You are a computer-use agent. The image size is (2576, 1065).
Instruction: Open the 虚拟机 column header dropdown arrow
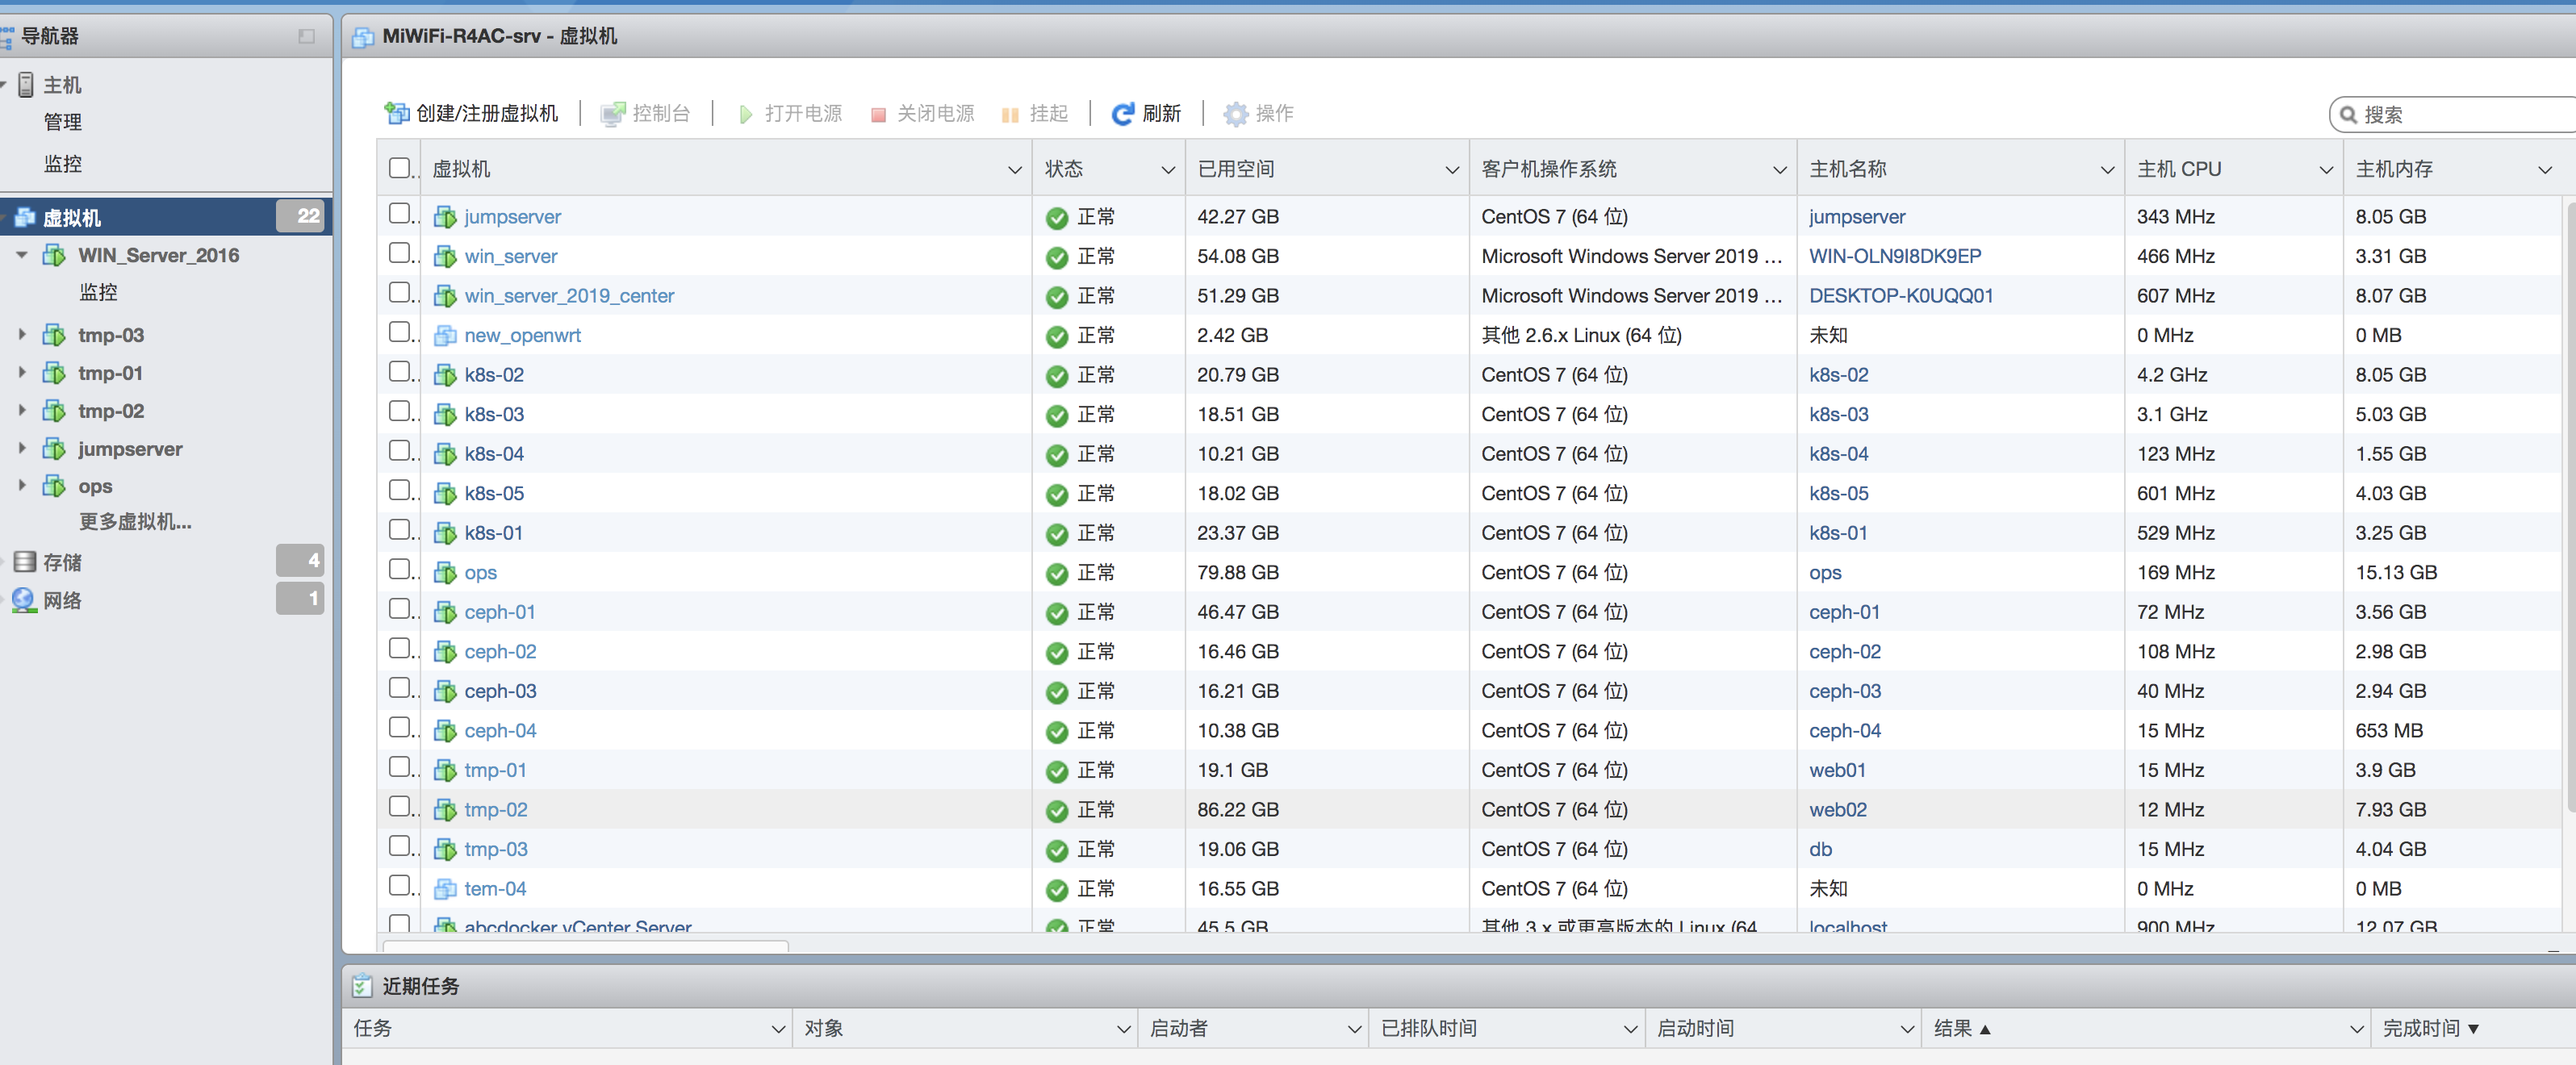coord(1014,170)
